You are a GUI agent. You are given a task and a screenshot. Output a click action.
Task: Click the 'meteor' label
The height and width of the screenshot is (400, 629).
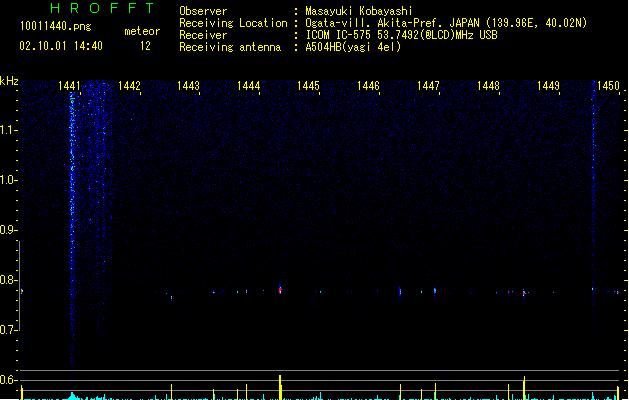click(x=142, y=31)
